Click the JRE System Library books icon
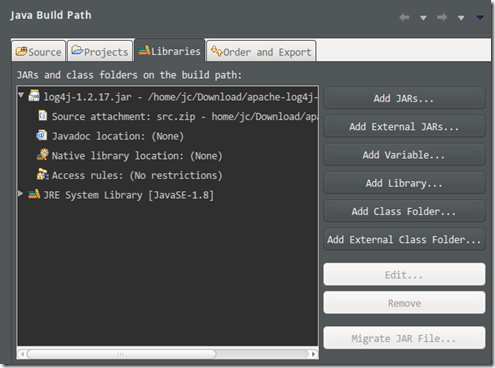This screenshot has height=368, width=495. (x=34, y=194)
